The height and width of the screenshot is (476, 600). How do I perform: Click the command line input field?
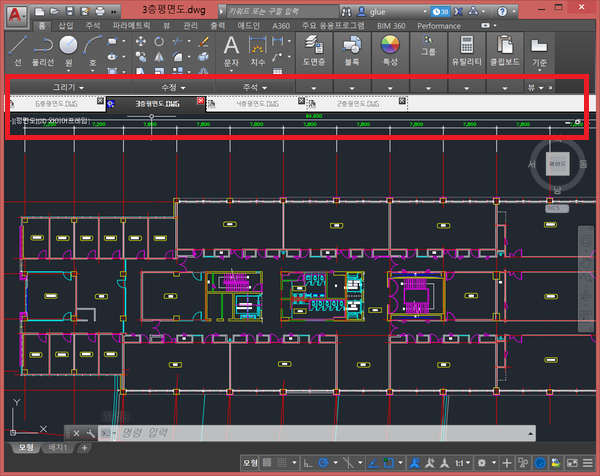[x=200, y=433]
